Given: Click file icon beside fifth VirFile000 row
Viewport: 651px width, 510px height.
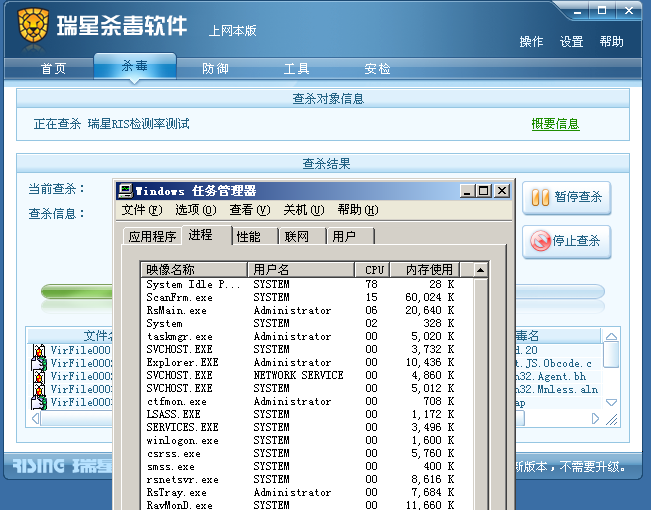Looking at the screenshot, I should point(39,402).
